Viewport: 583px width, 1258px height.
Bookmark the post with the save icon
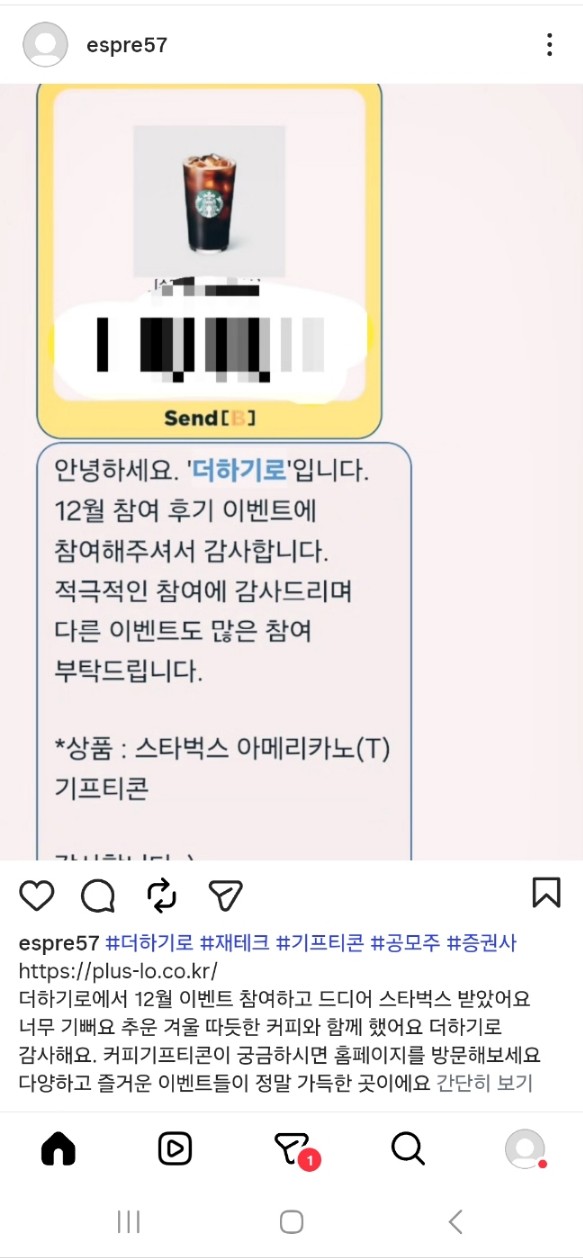(x=546, y=893)
